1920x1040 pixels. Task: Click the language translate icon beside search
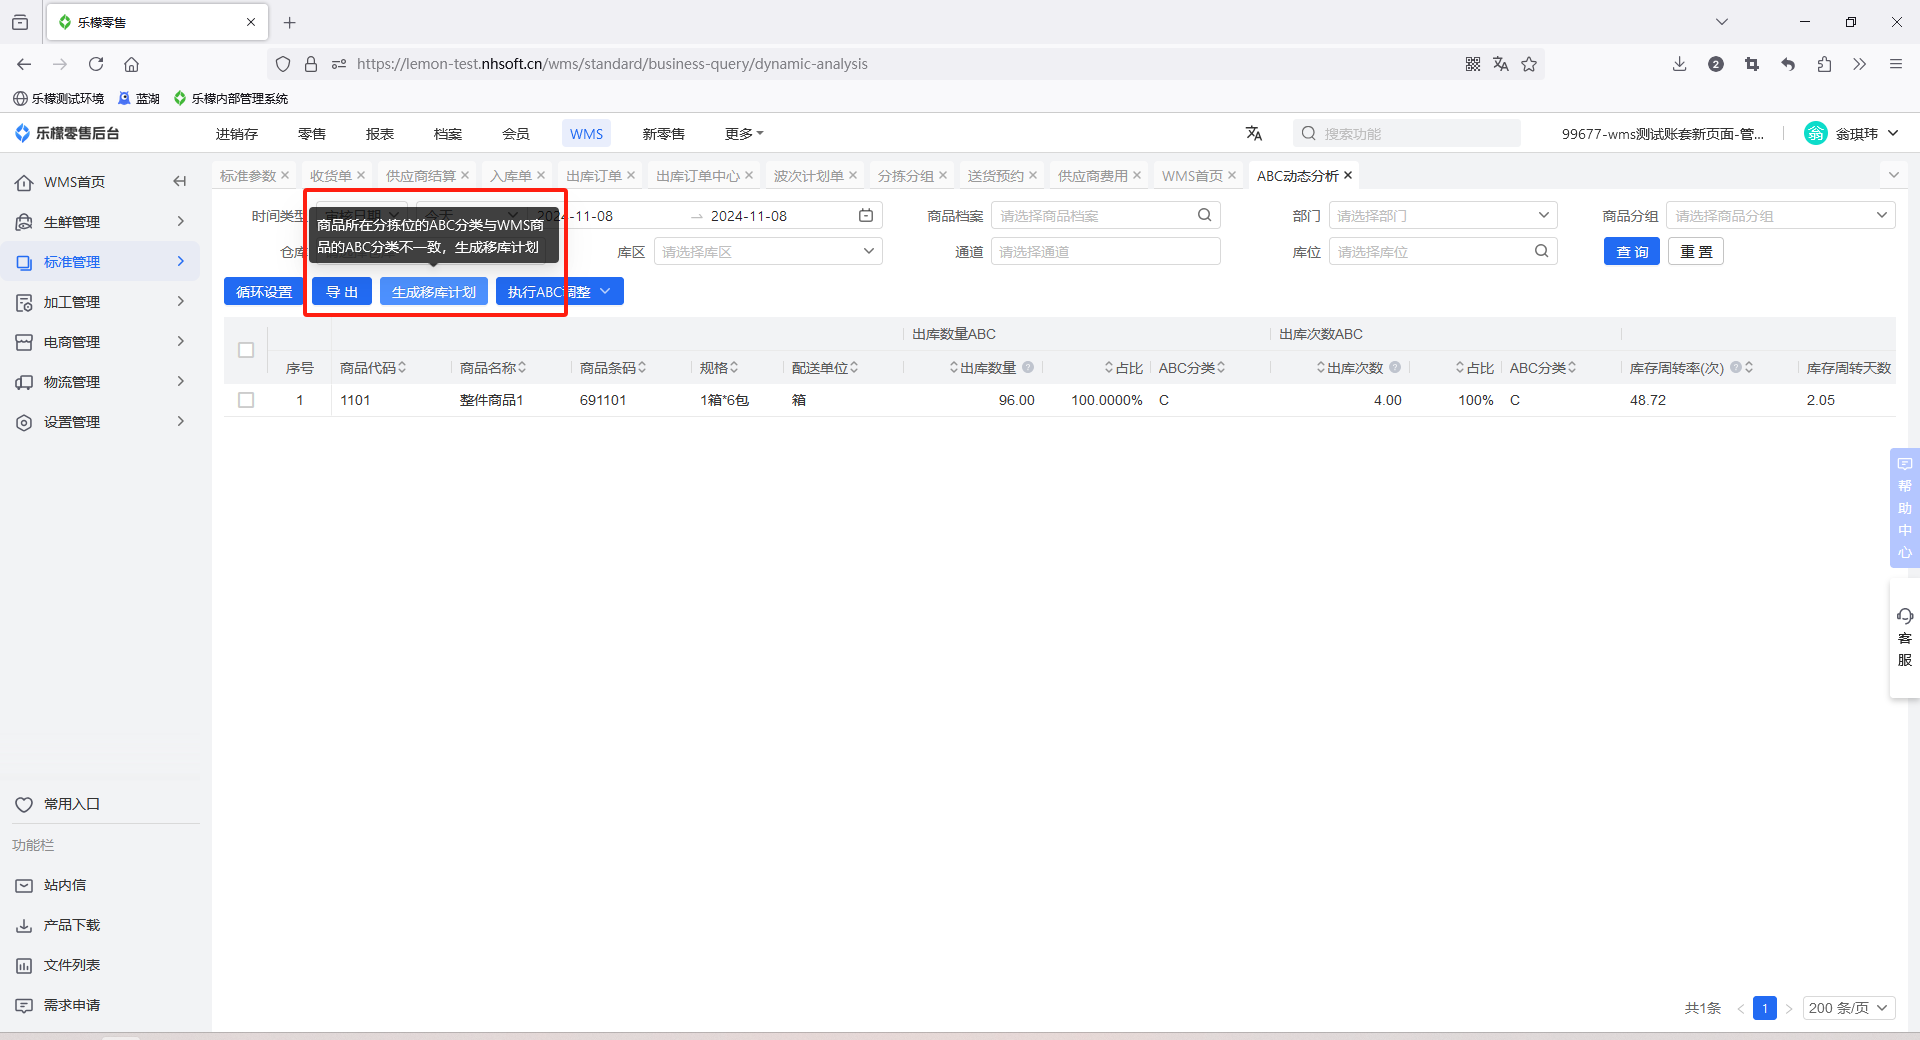[x=1254, y=133]
